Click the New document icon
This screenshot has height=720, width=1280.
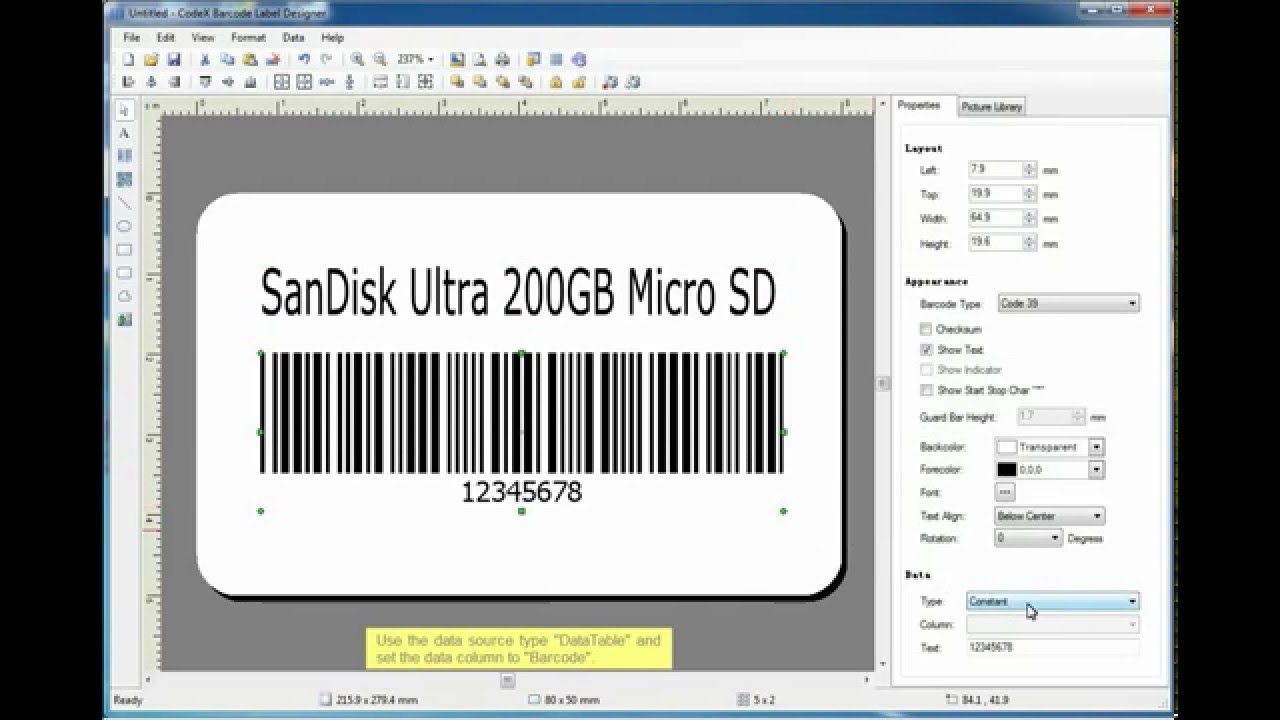pyautogui.click(x=128, y=60)
